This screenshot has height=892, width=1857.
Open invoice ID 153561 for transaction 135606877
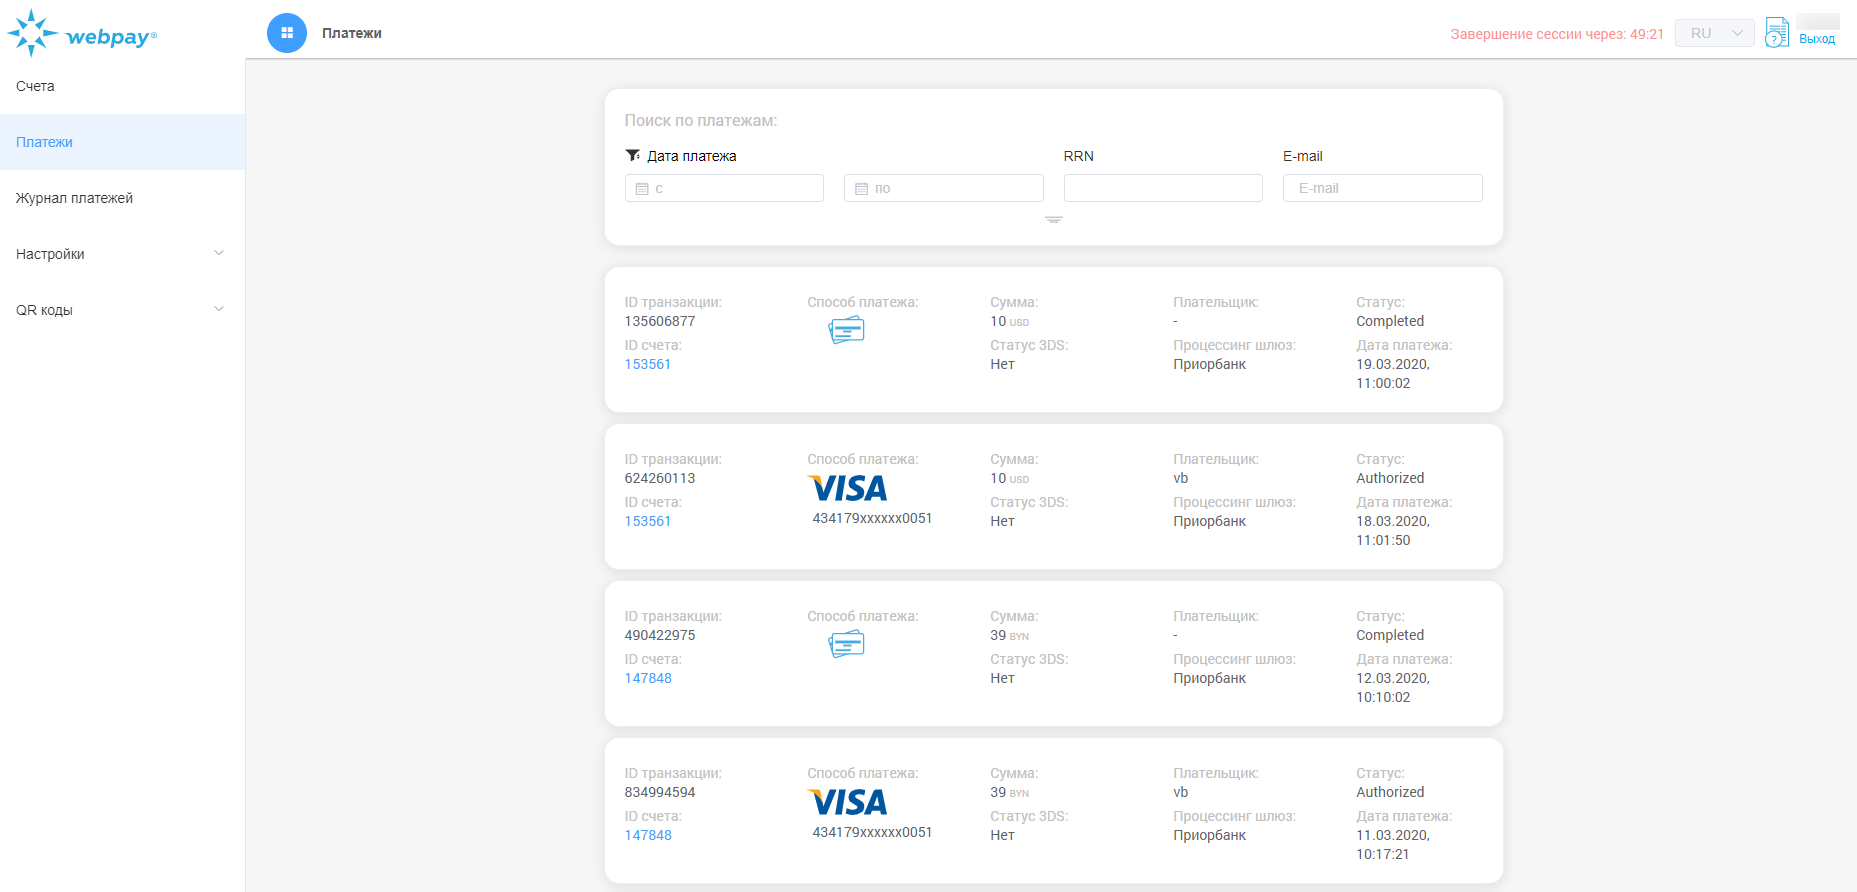(648, 364)
